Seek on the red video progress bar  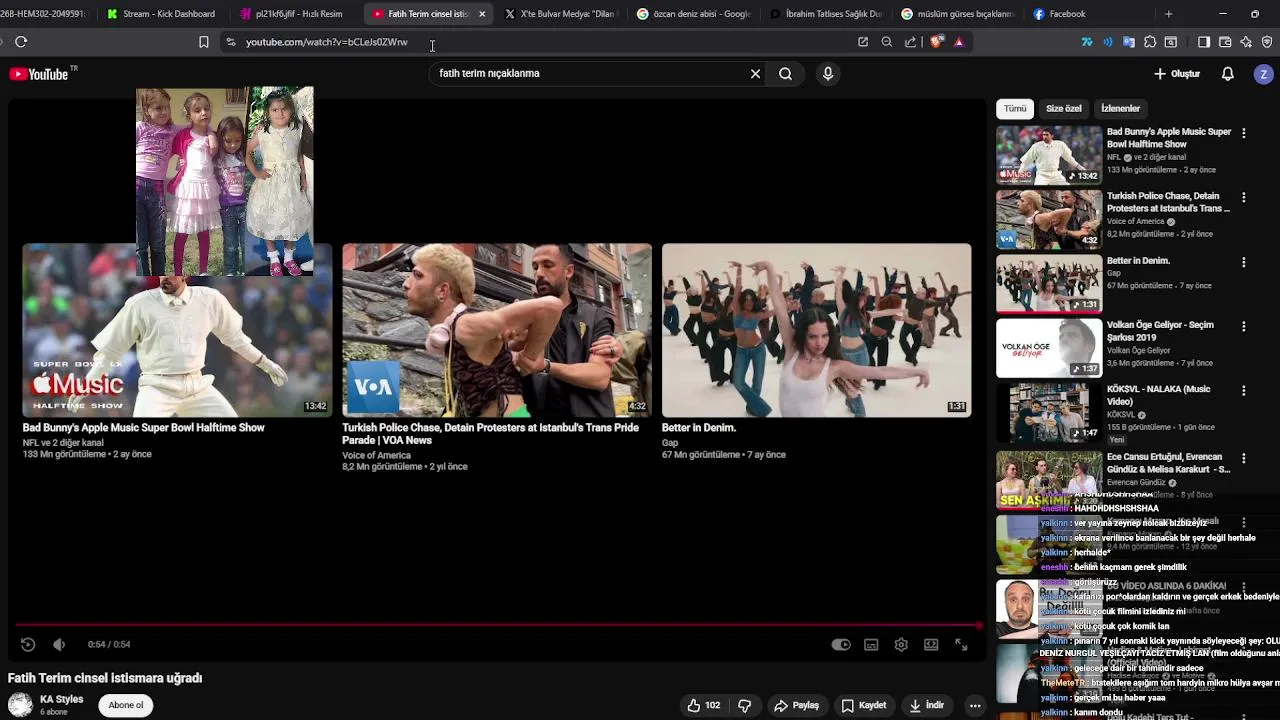498,626
